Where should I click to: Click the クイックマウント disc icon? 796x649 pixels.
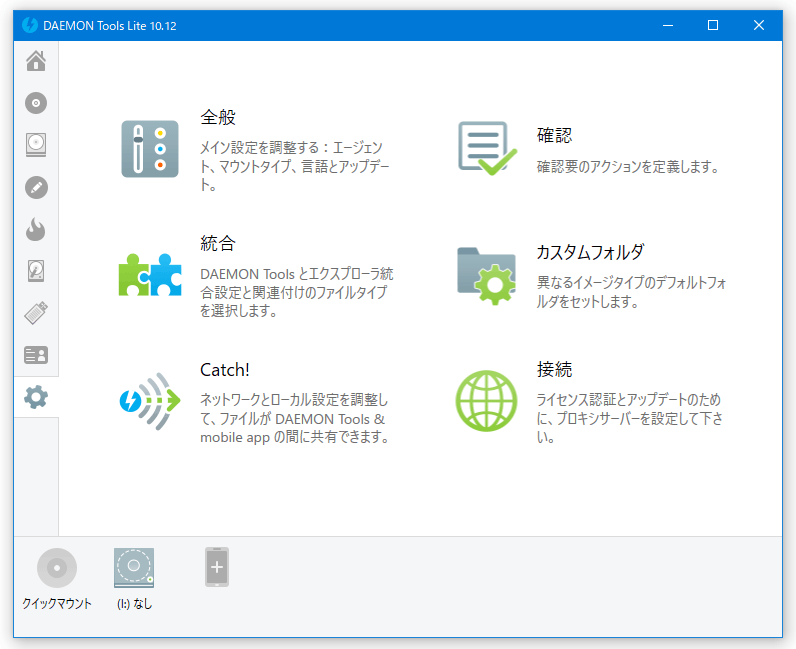click(x=57, y=568)
